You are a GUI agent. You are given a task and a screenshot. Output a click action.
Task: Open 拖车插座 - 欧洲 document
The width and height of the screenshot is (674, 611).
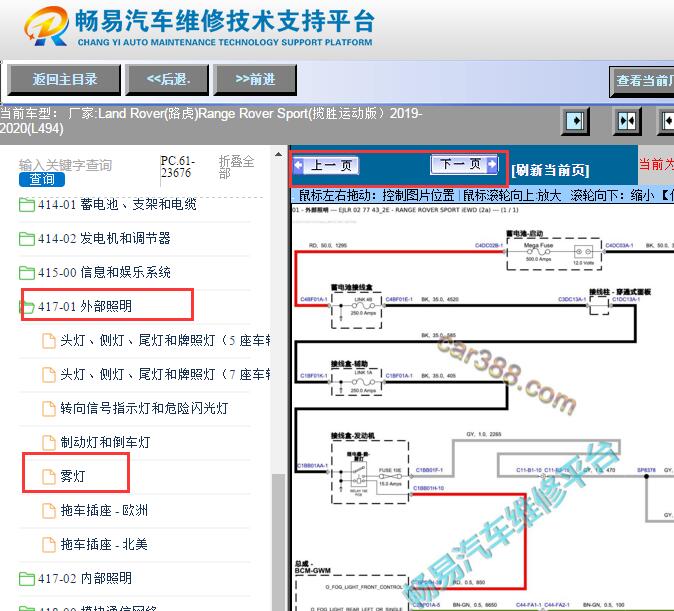coord(104,510)
